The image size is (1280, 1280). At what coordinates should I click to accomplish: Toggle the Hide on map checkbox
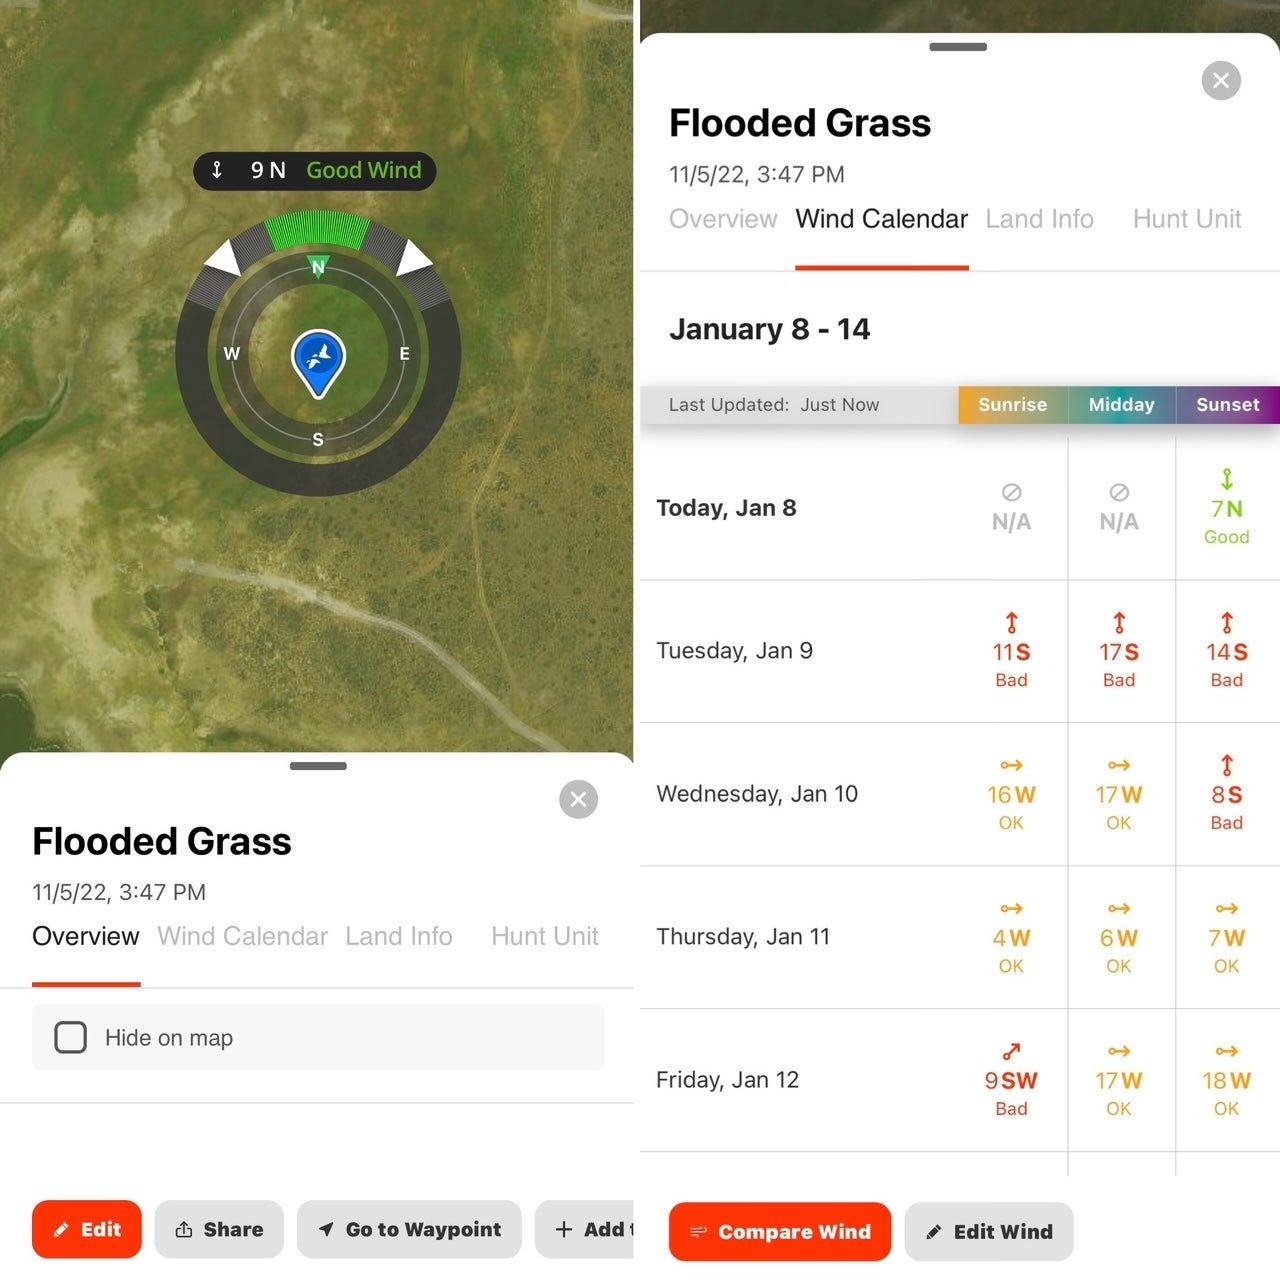pos(70,1038)
